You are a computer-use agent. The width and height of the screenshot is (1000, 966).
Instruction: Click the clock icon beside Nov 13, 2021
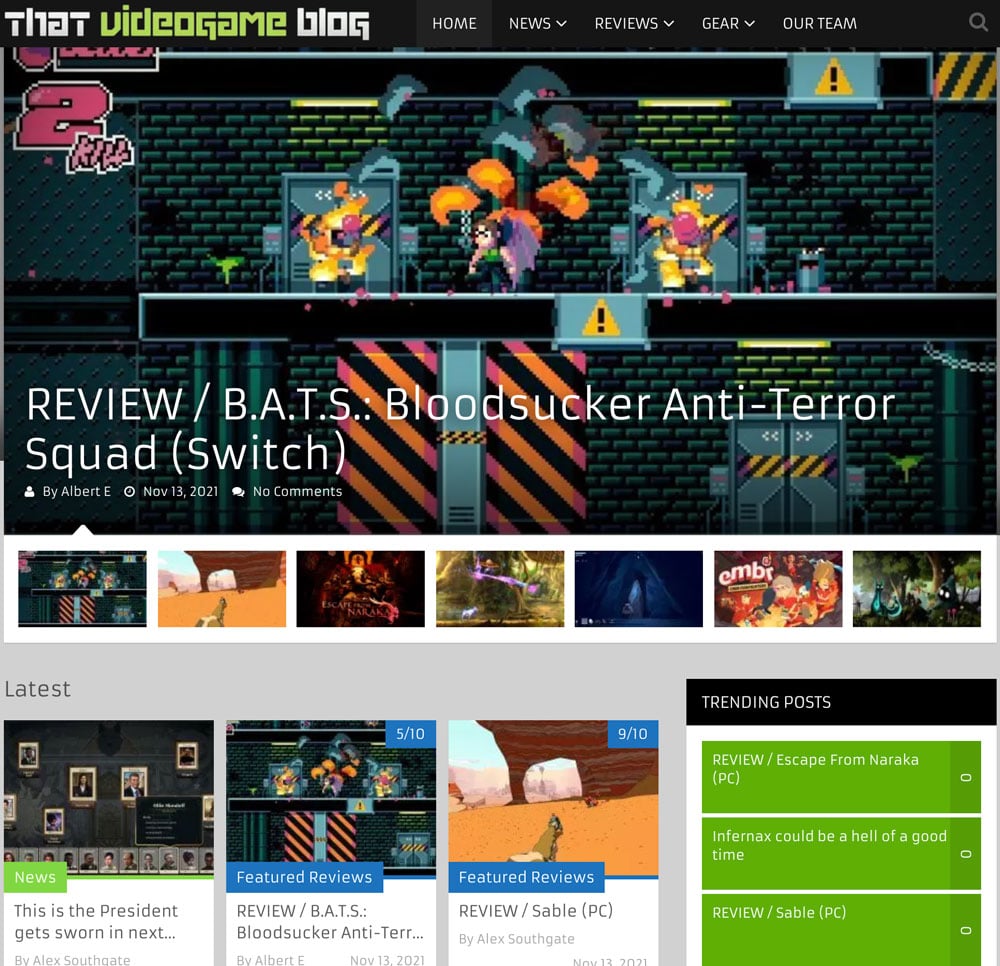tap(129, 492)
